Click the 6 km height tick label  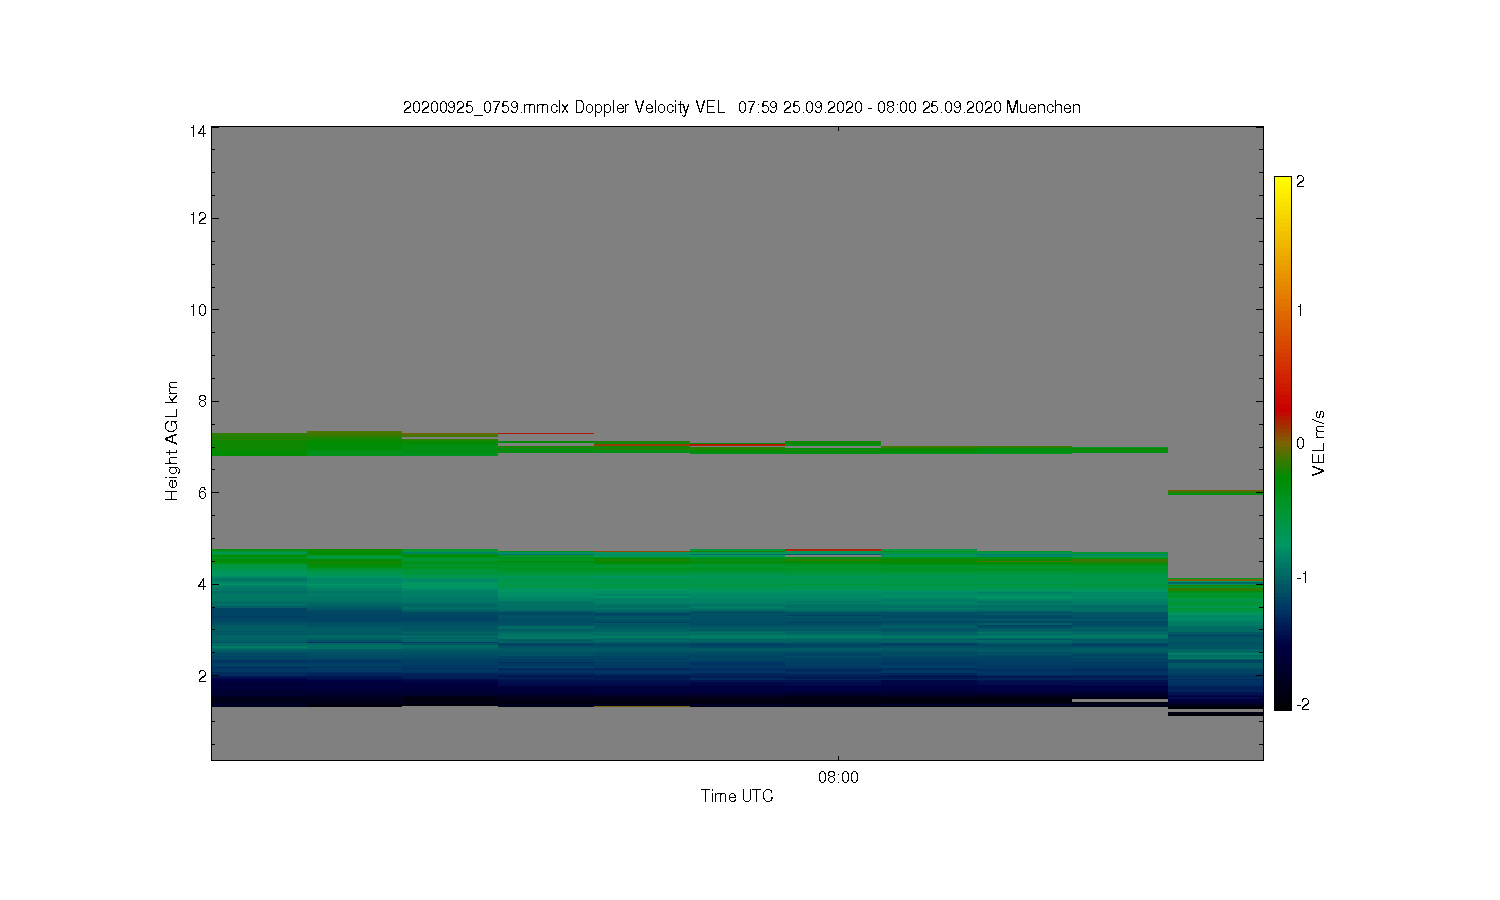click(x=202, y=493)
